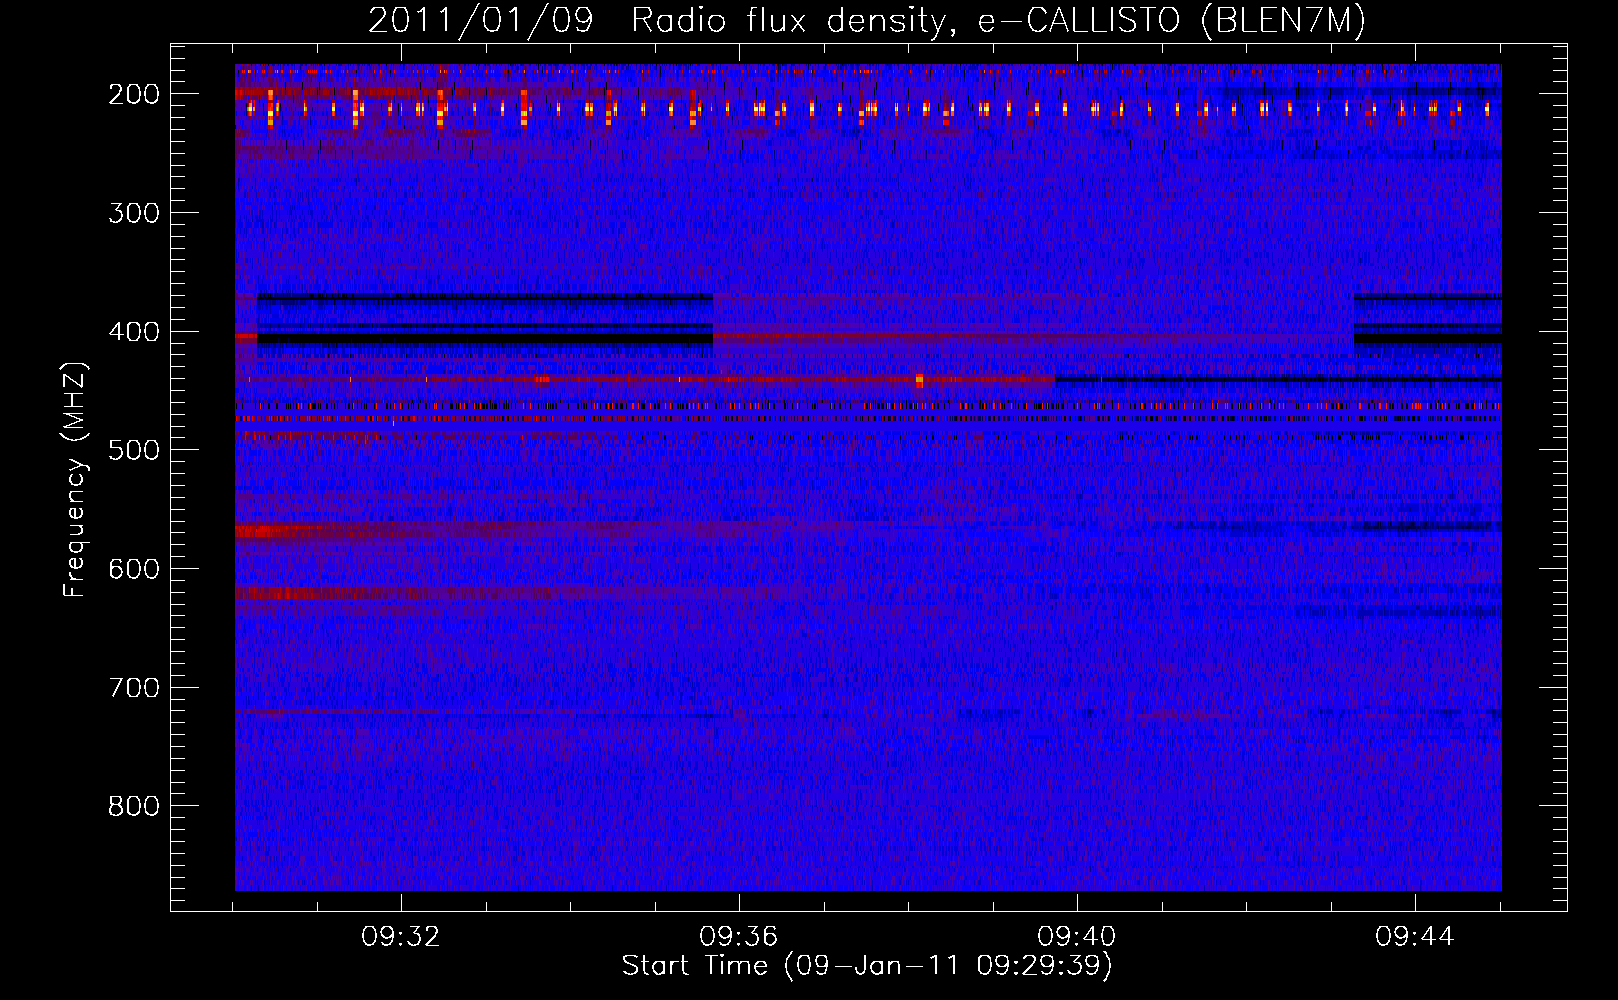The width and height of the screenshot is (1618, 1000).
Task: Click the 300 frequency tick label
Action: coord(134,213)
